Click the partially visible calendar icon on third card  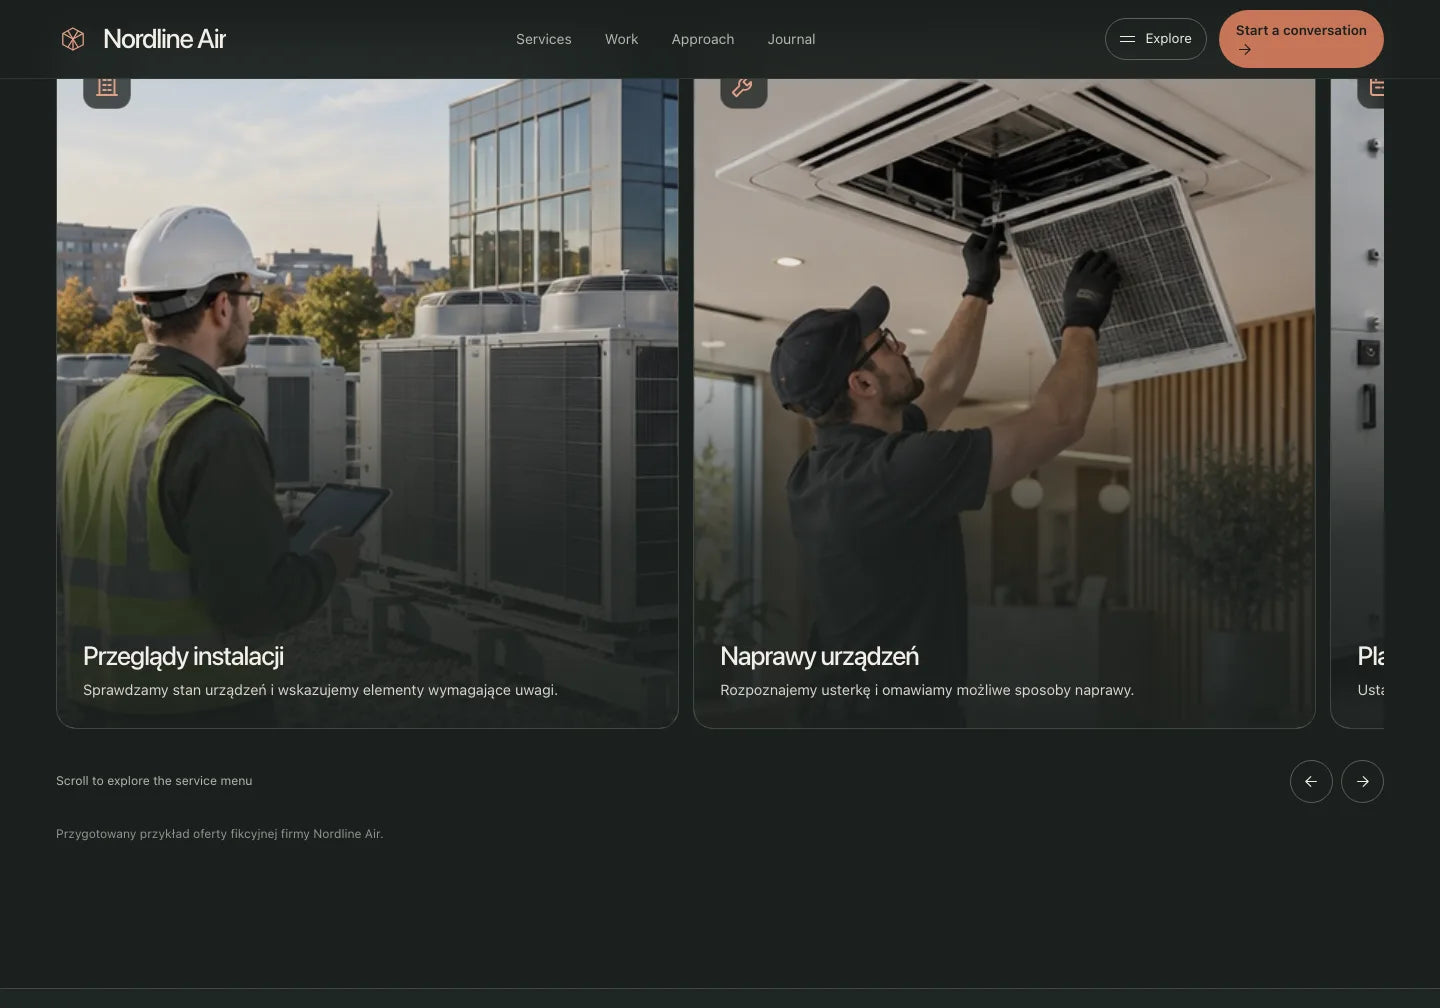1376,88
